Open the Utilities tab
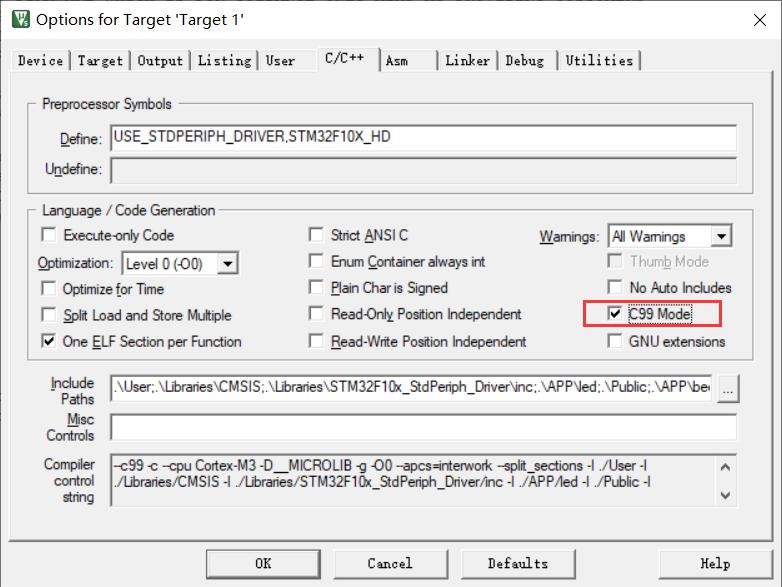 point(599,61)
